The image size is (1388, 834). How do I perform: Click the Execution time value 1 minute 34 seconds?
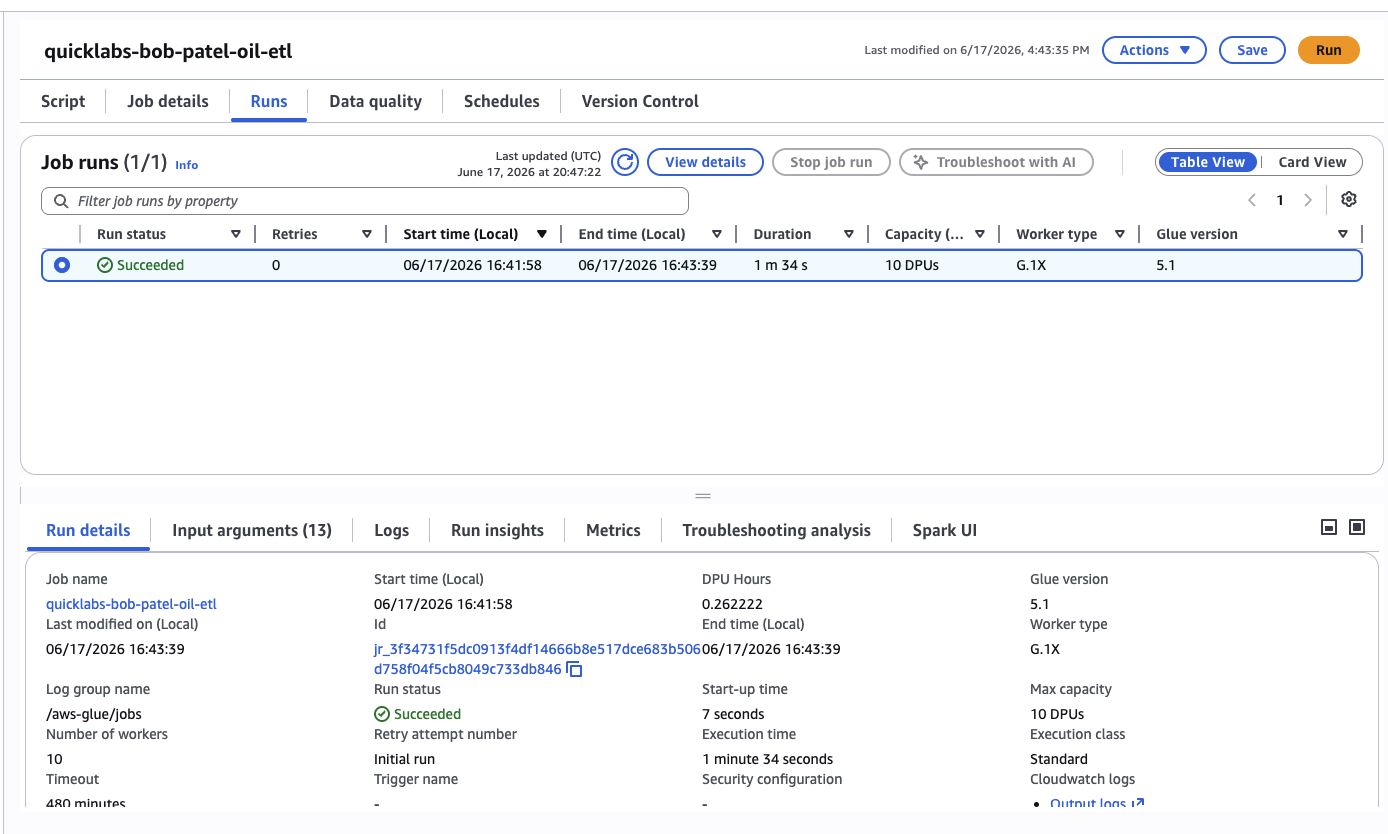(x=768, y=759)
